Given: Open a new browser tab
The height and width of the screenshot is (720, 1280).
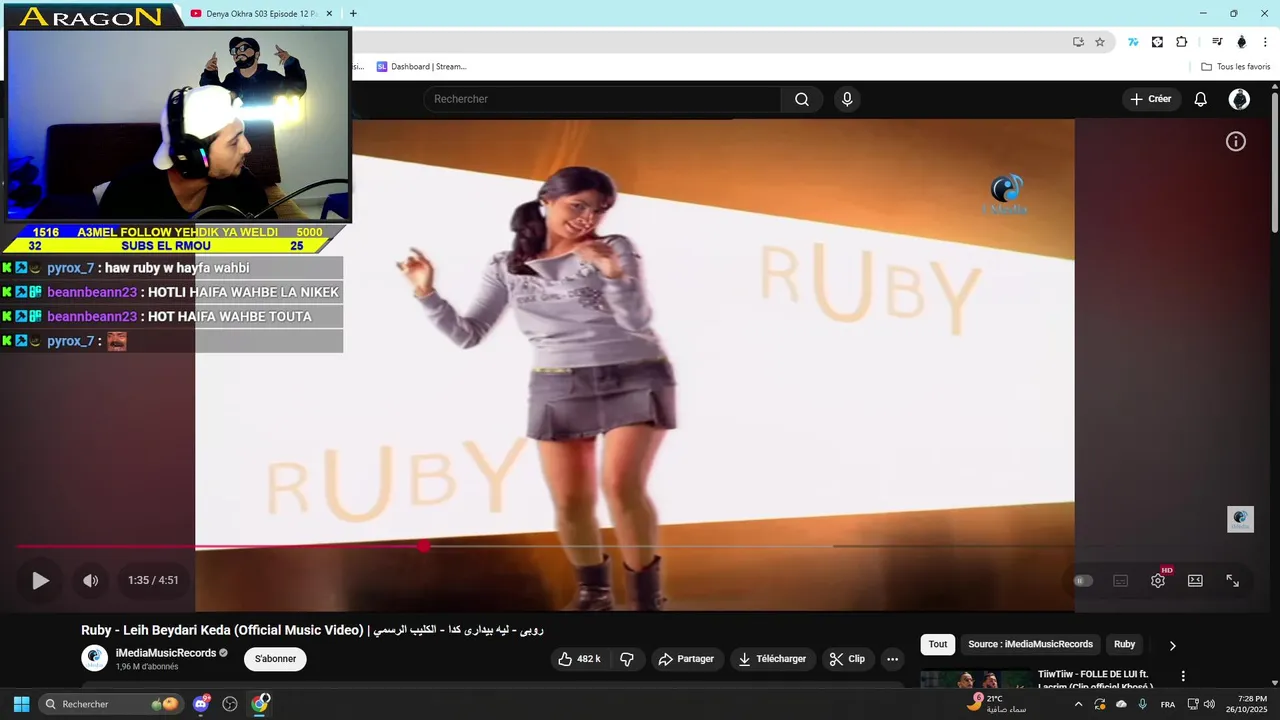Looking at the screenshot, I should 353,14.
